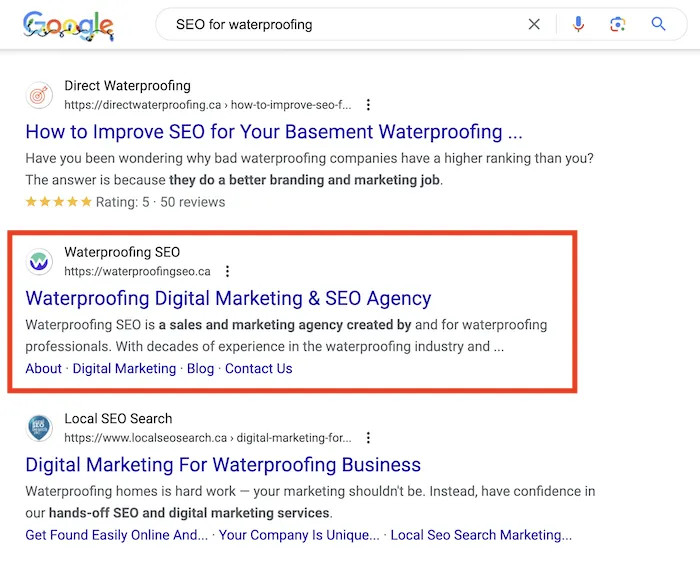Click Local SEO Search site favicon
The width and height of the screenshot is (700, 565).
pos(40,428)
